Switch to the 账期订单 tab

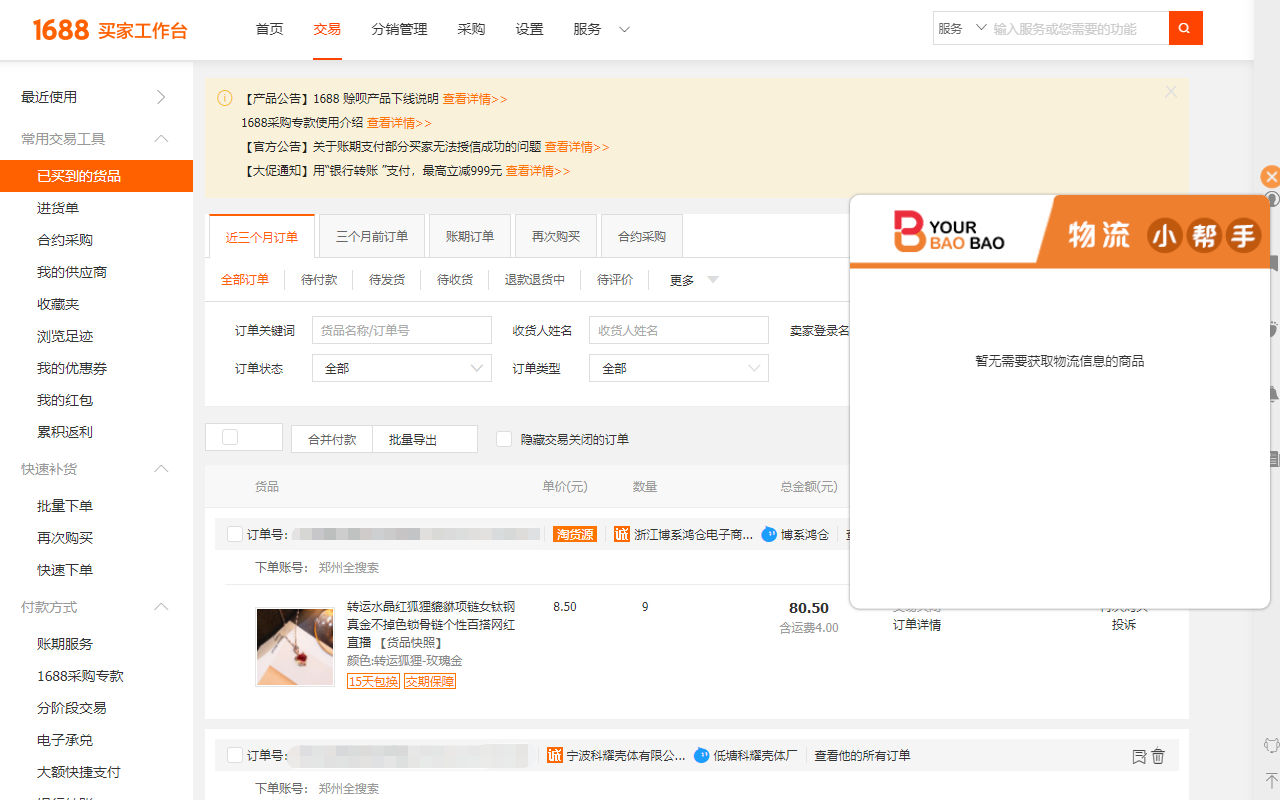point(470,237)
